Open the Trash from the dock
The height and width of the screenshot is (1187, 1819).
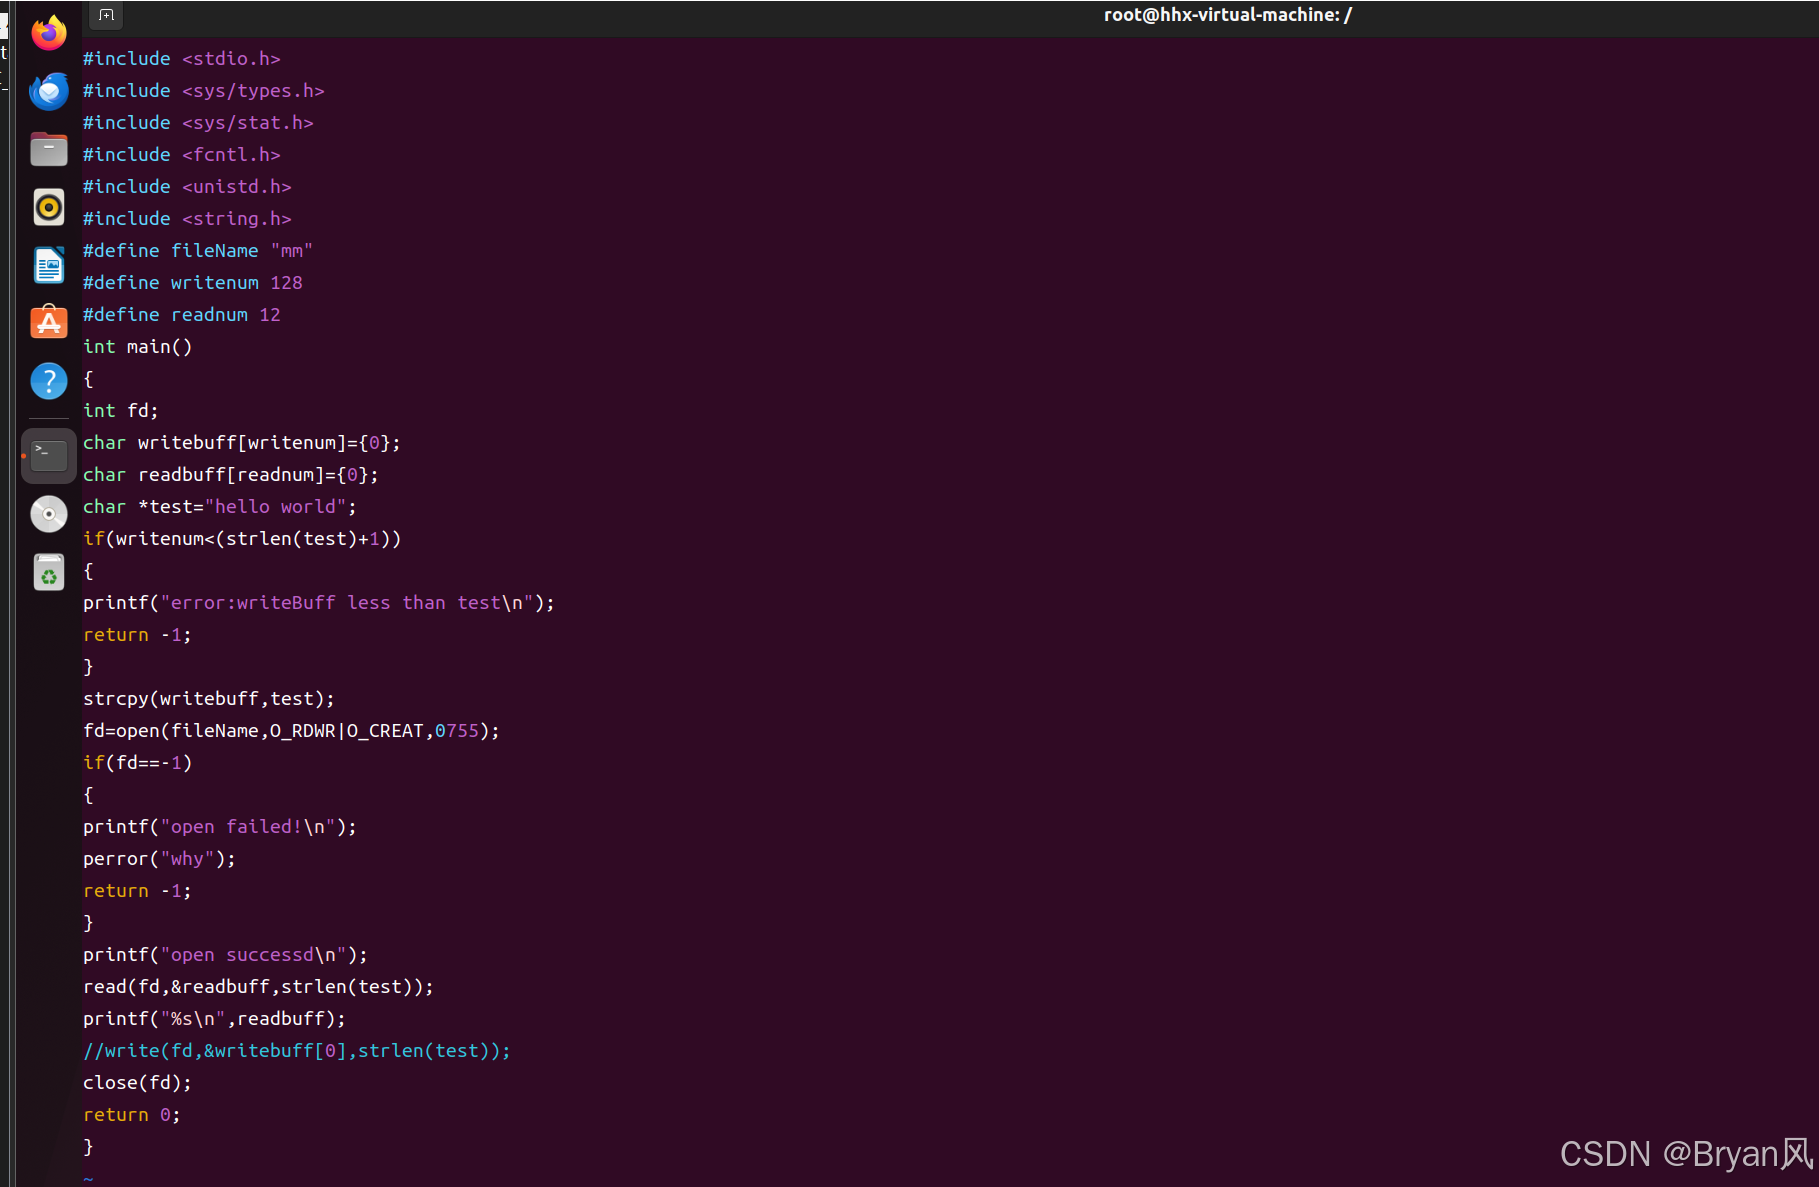point(48,572)
